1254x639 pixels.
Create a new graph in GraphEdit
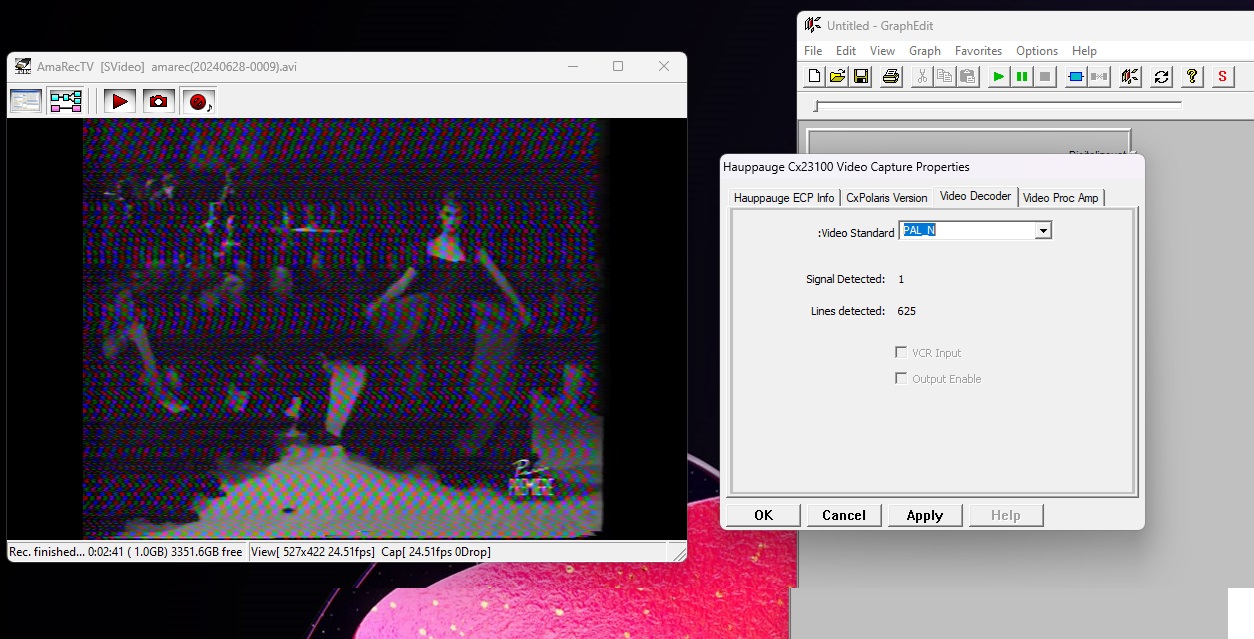point(815,76)
